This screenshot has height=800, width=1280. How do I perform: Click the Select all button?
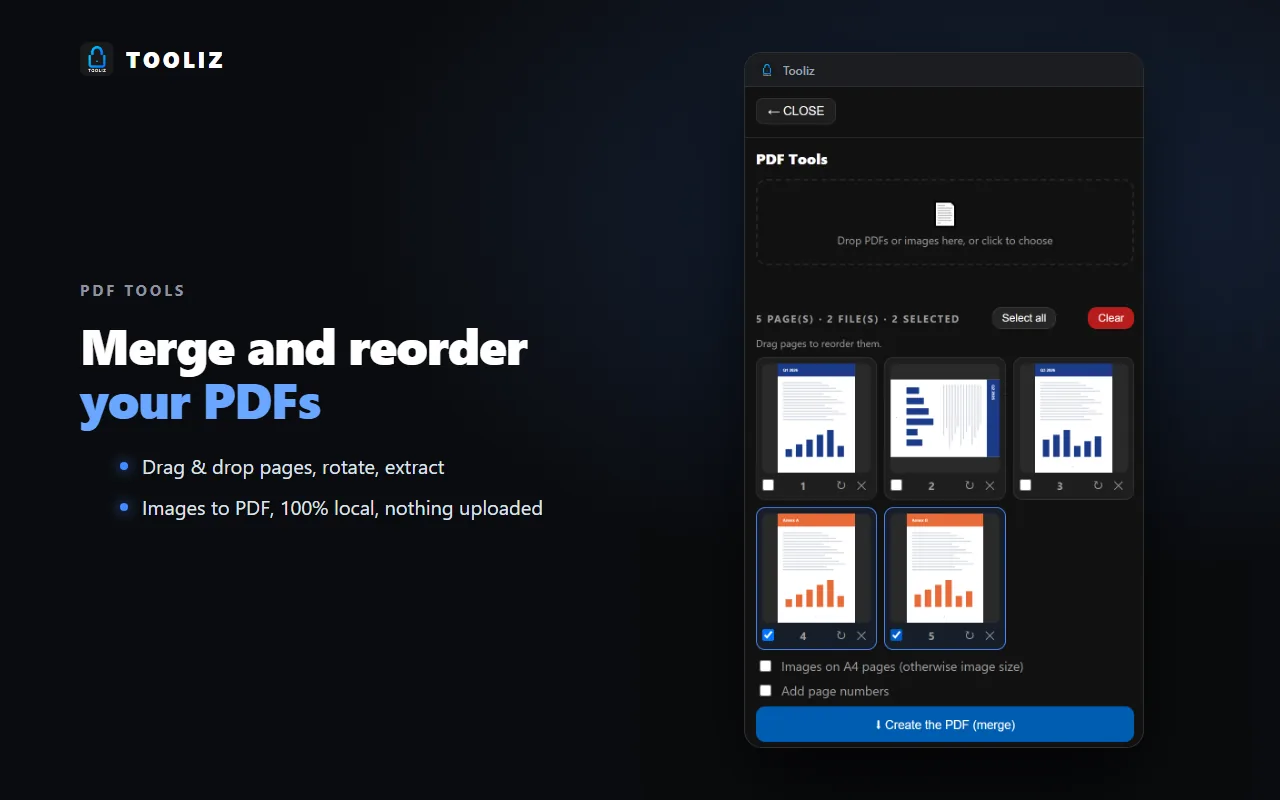click(x=1024, y=318)
